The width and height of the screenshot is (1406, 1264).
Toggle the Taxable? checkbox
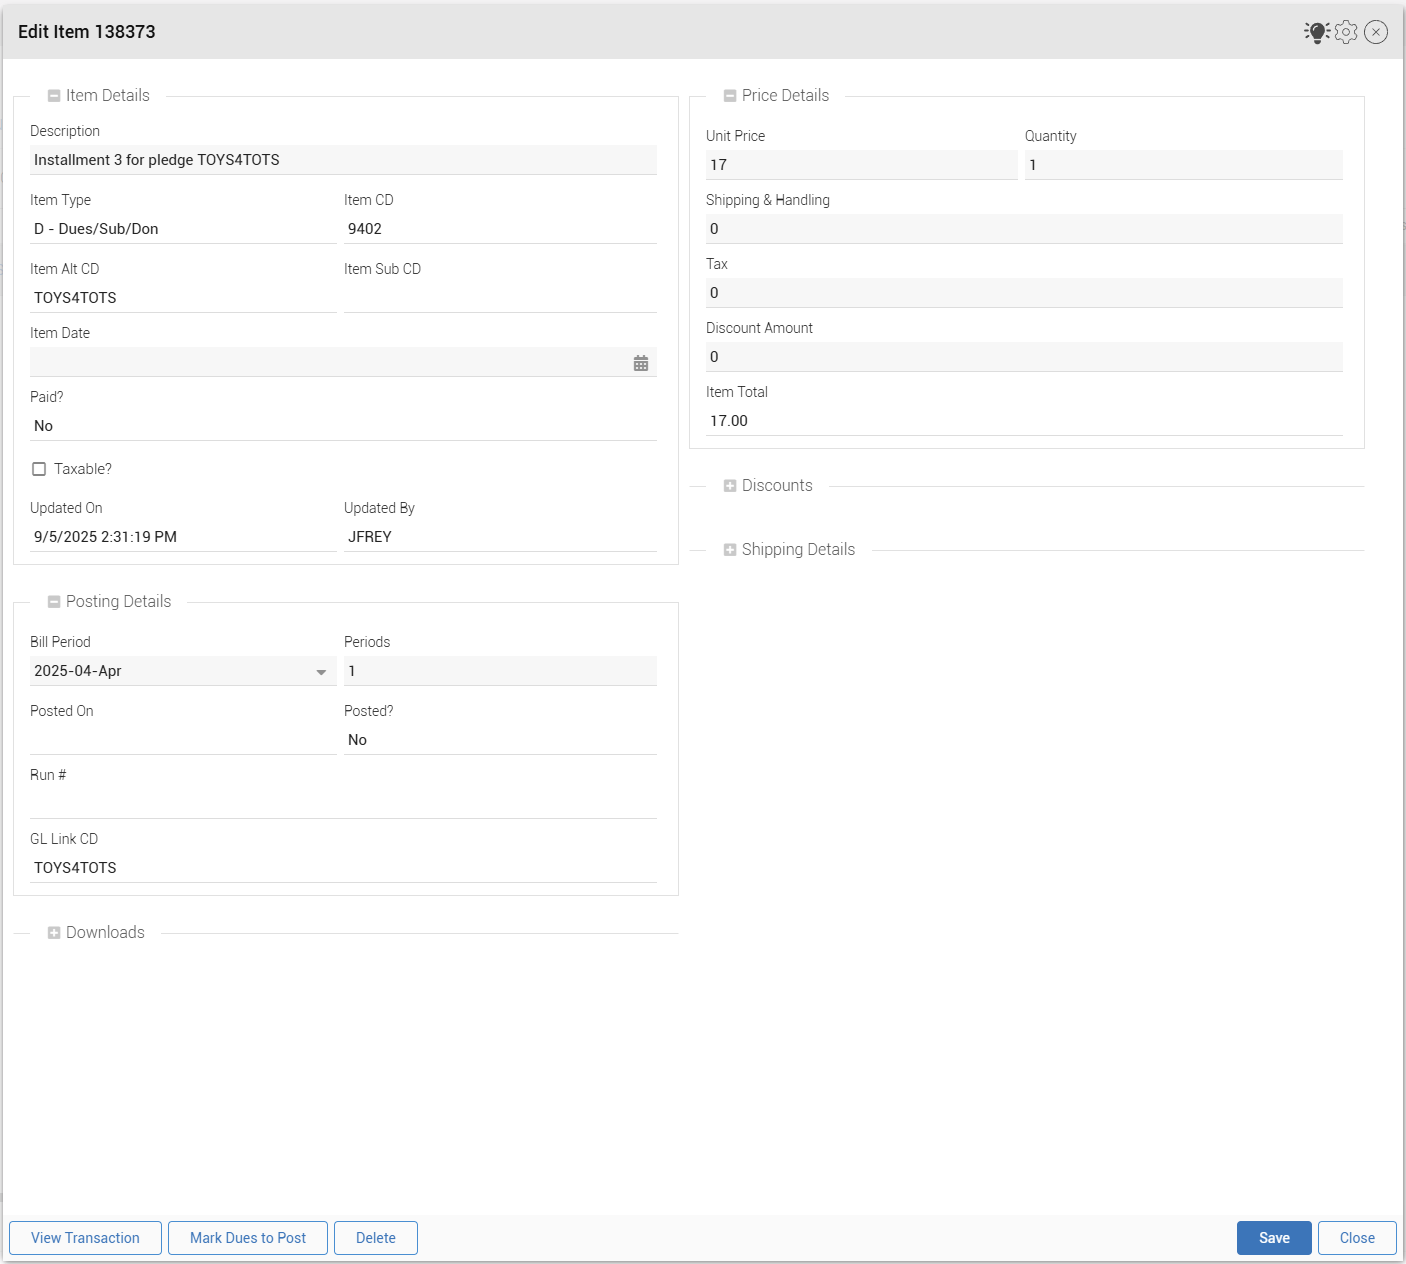pyautogui.click(x=39, y=469)
